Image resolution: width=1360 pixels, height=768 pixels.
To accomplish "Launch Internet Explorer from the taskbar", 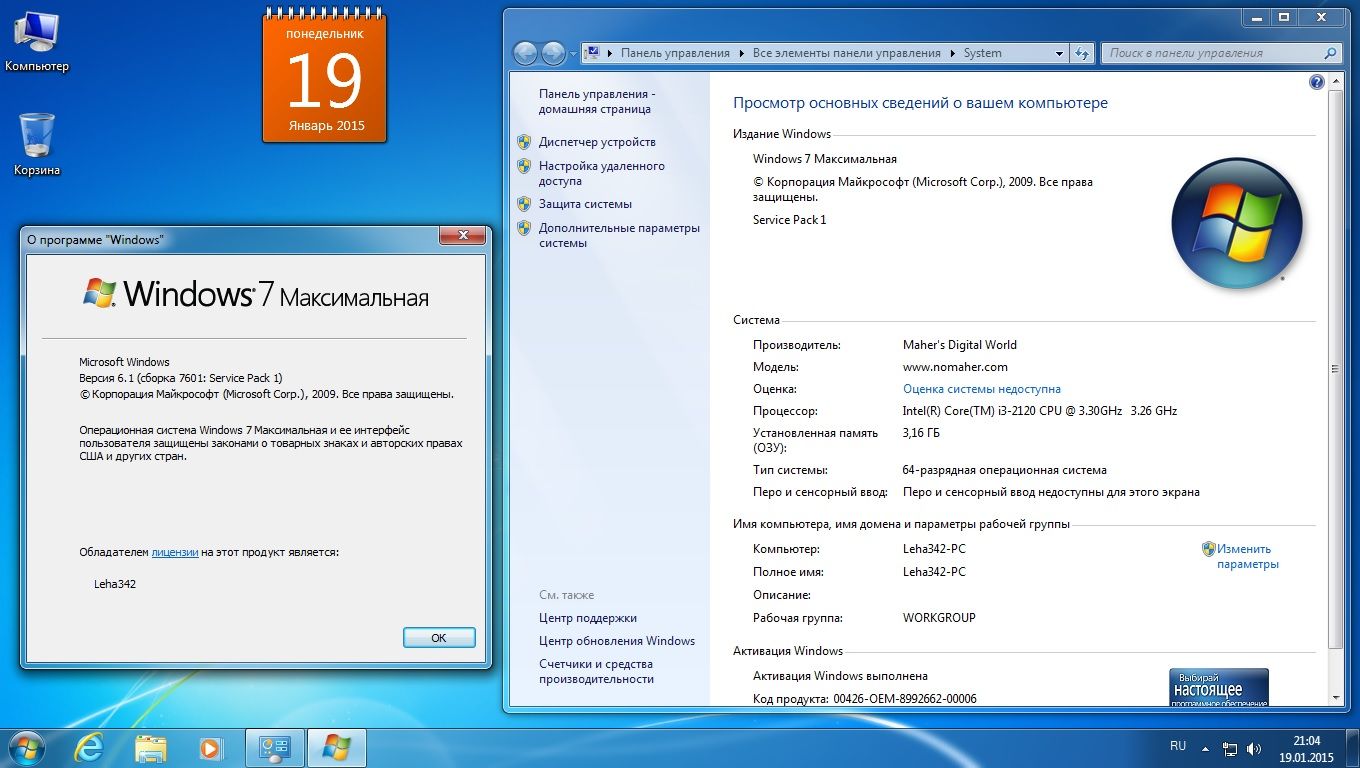I will click(x=89, y=748).
